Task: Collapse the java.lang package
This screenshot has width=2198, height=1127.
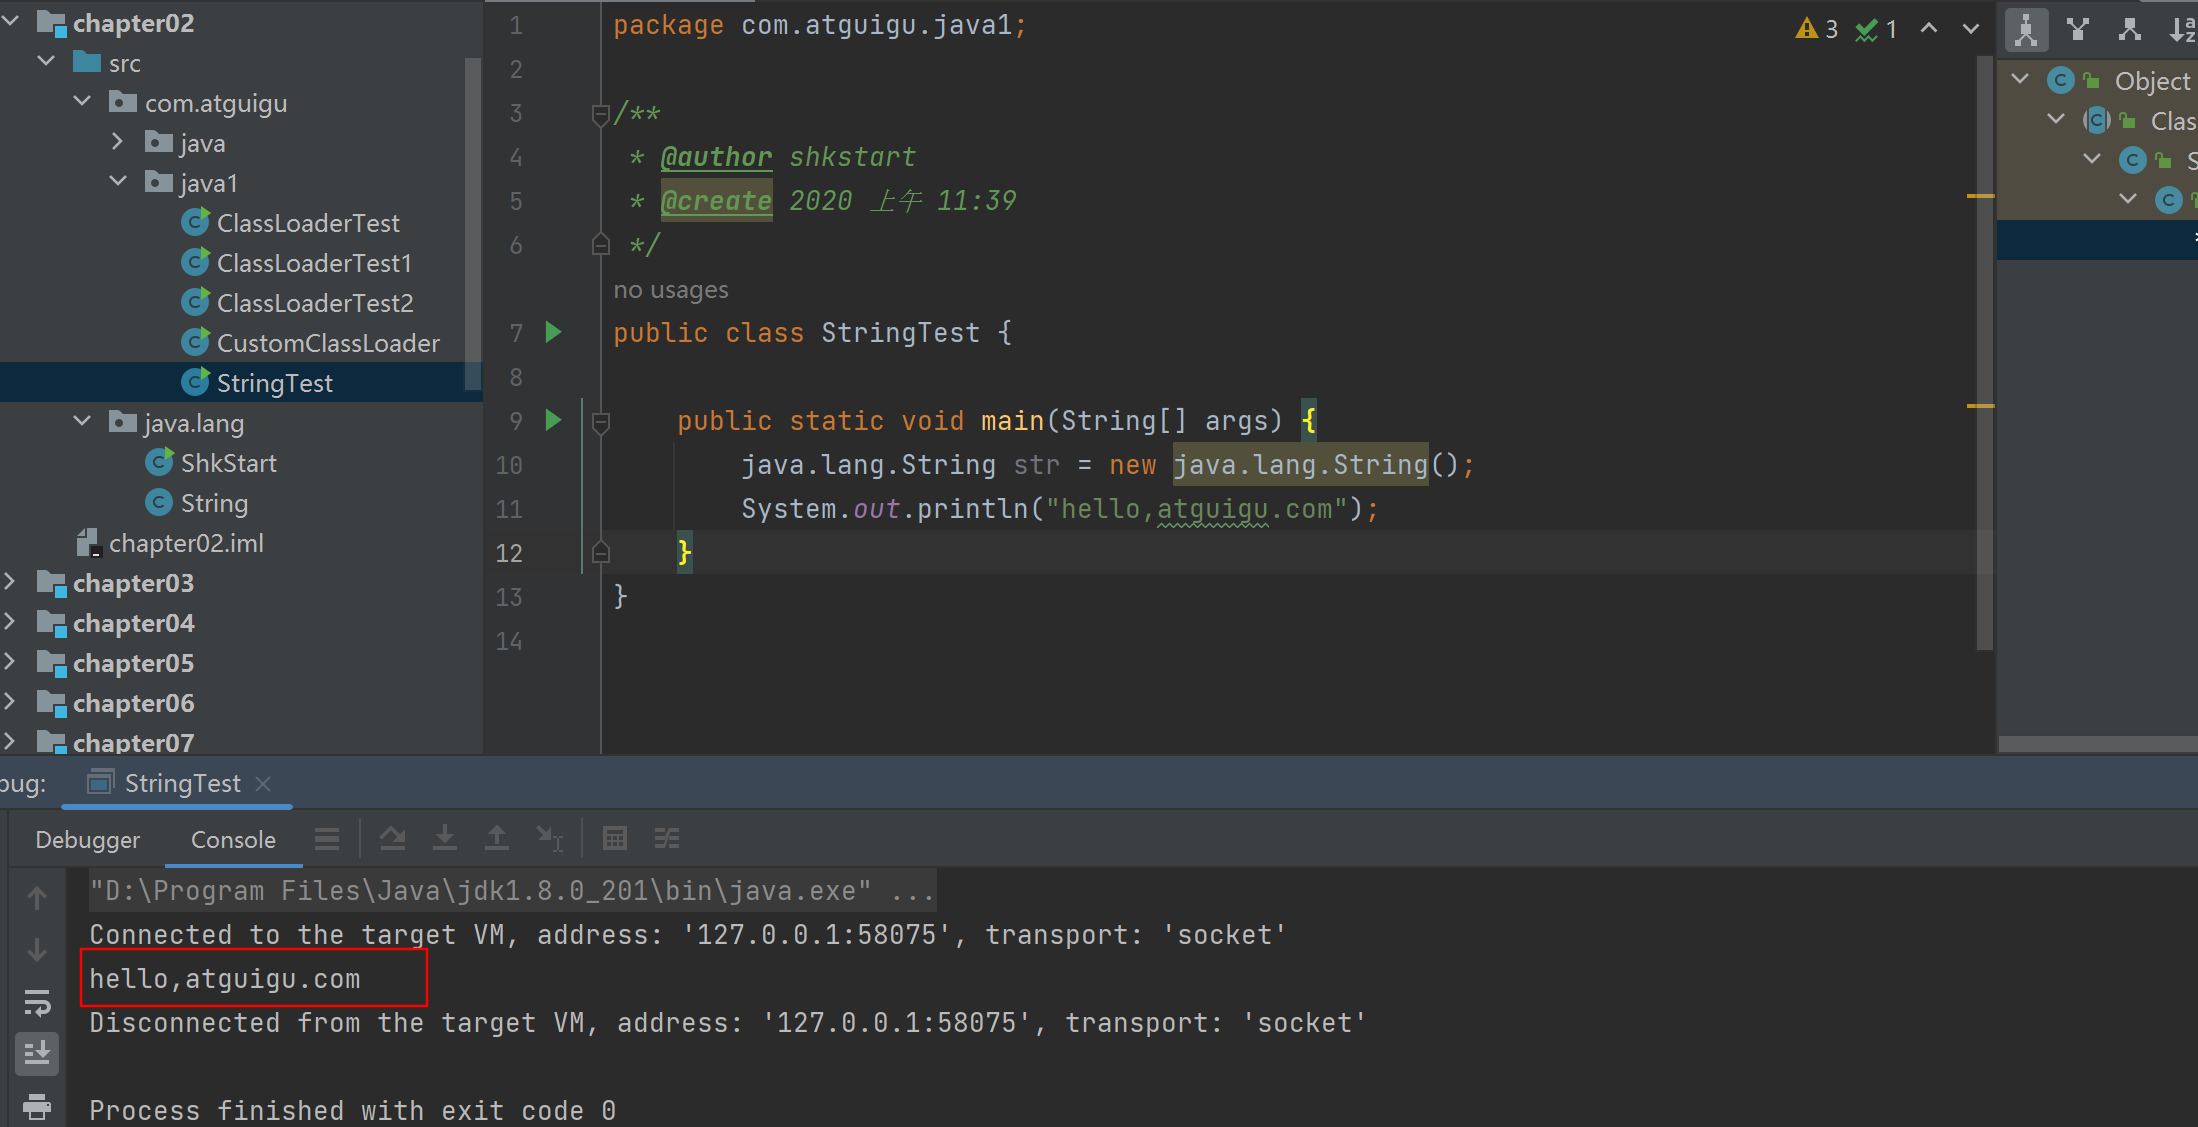Action: coord(82,421)
